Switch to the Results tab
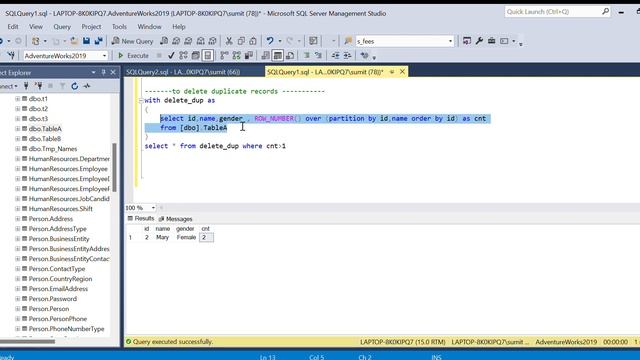This screenshot has height=360, width=640. click(141, 218)
